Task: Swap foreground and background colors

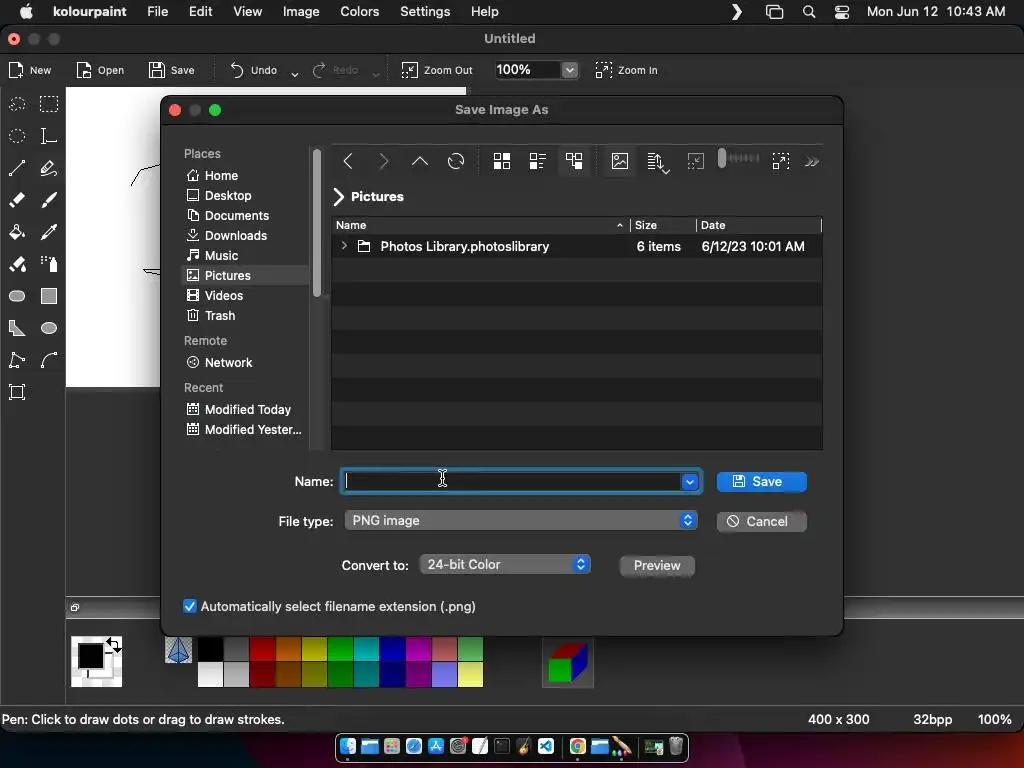Action: [114, 645]
